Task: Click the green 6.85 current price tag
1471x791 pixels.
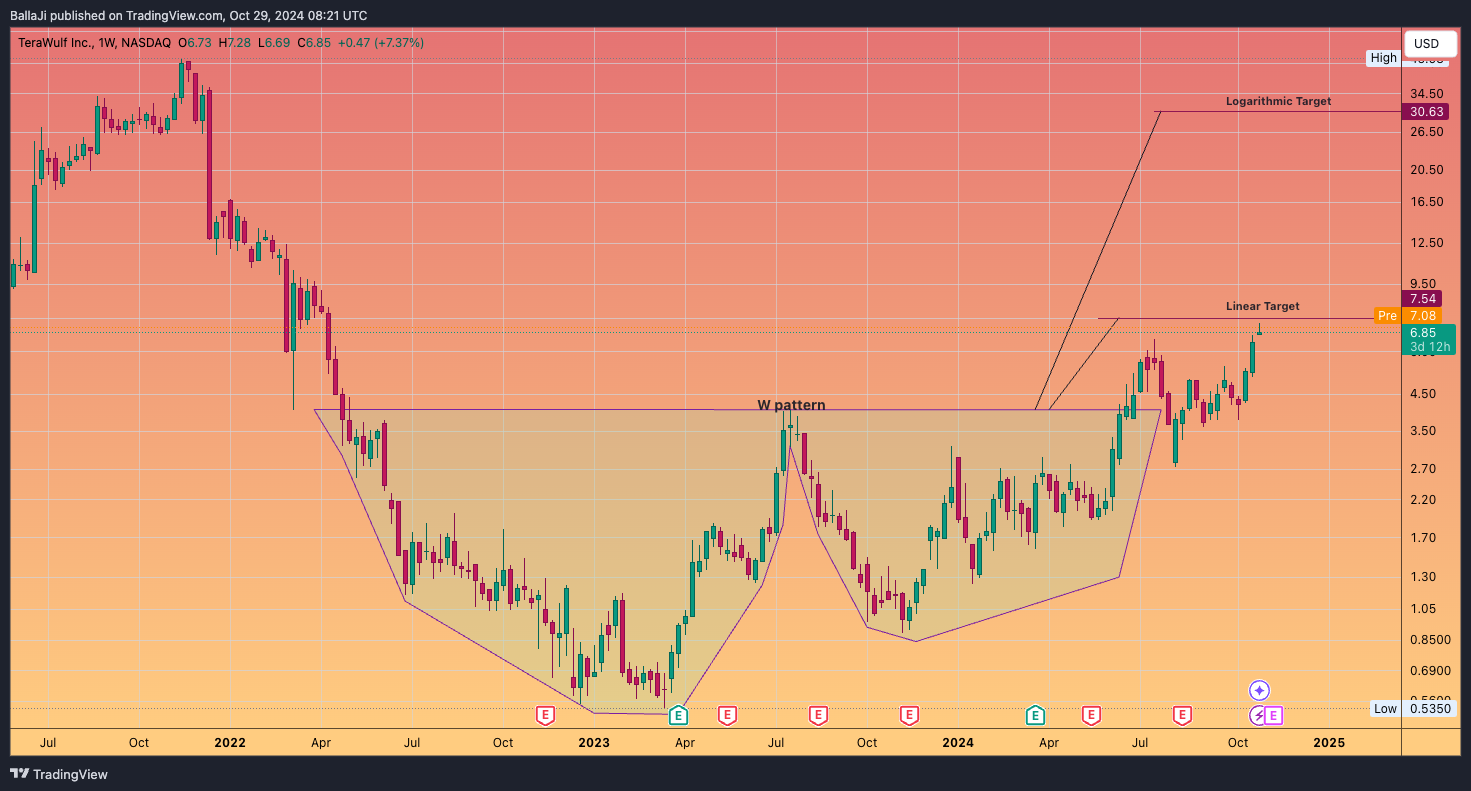Action: point(1423,332)
